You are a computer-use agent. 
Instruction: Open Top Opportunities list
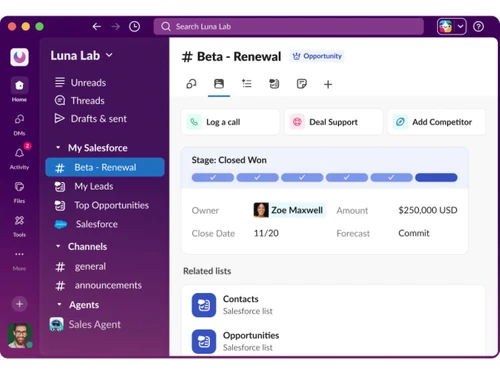click(102, 205)
